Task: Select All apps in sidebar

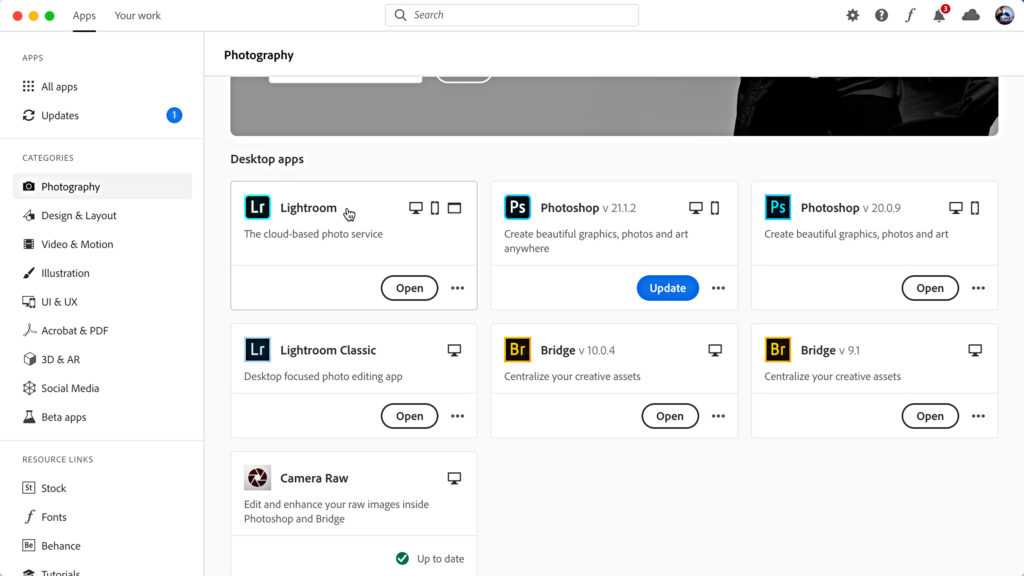Action: pyautogui.click(x=102, y=86)
